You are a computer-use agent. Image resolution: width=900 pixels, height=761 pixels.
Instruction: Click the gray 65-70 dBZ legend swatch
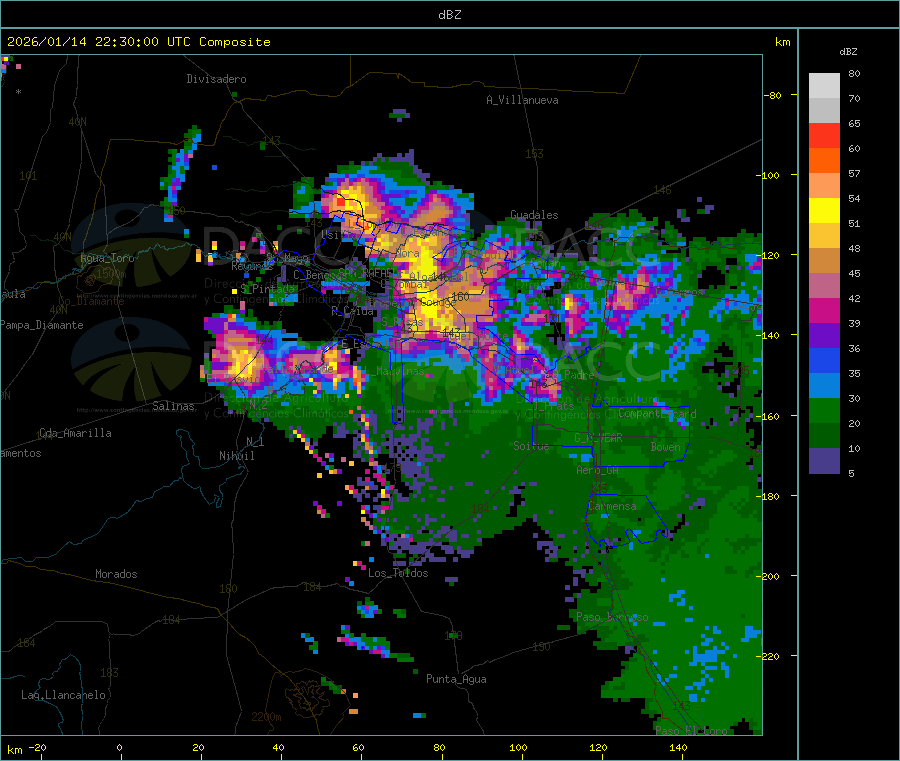point(824,111)
